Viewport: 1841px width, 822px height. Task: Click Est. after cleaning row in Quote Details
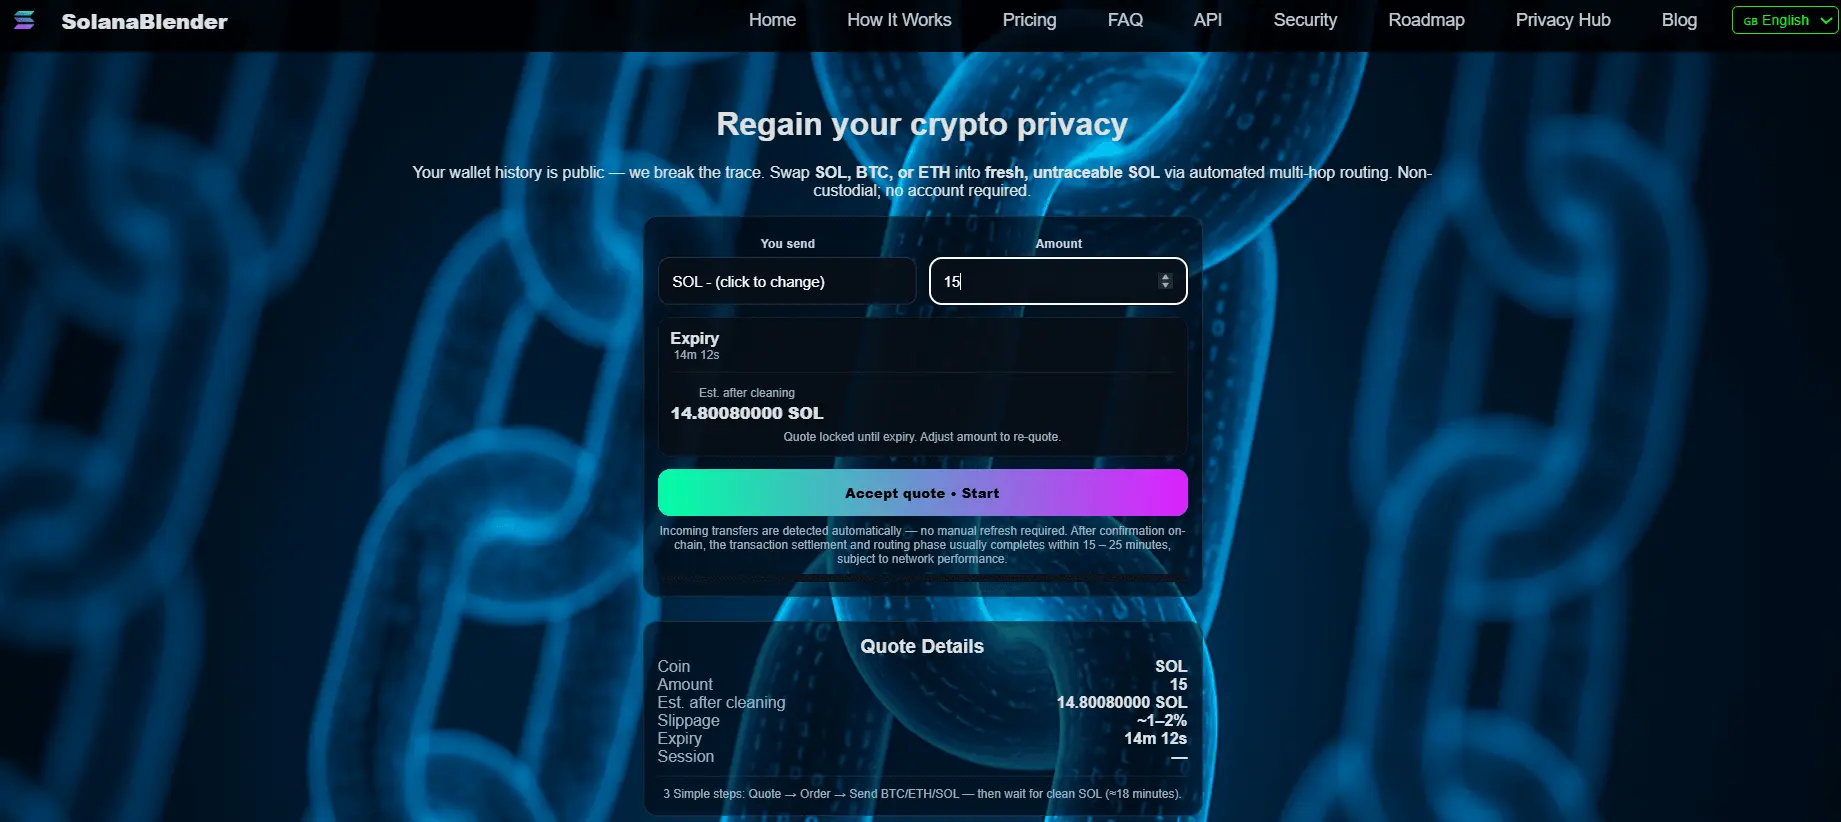click(922, 702)
